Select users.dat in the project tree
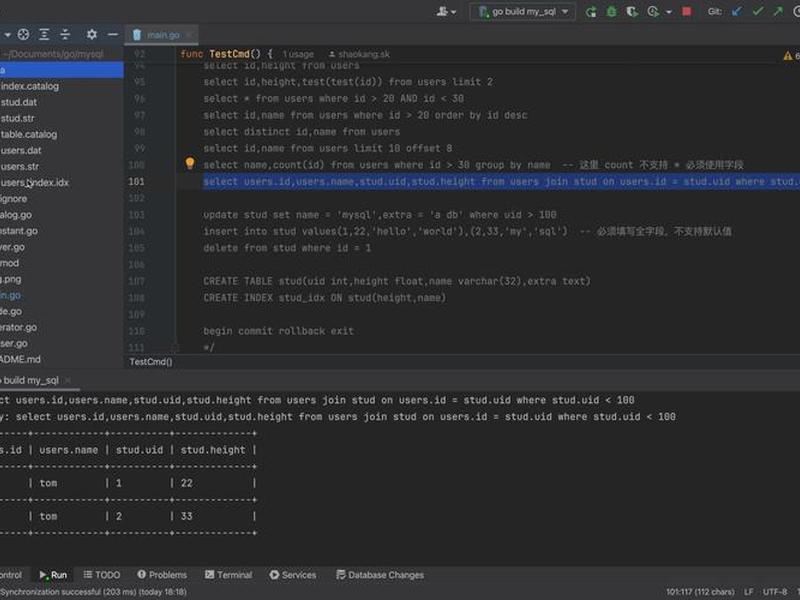This screenshot has height=600, width=800. coord(21,151)
